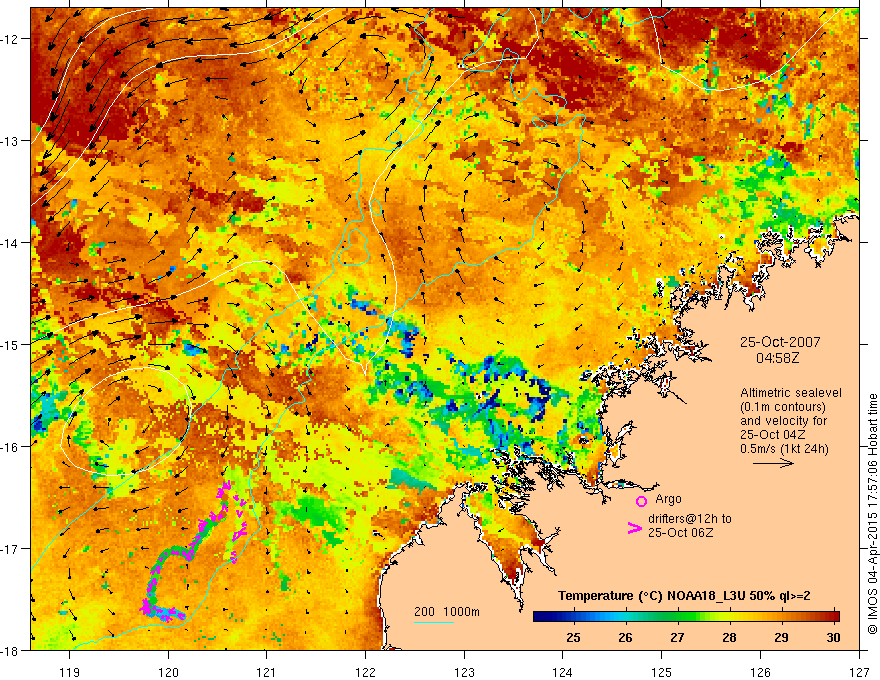Click longitude axis label 127
Image resolution: width=880 pixels, height=680 pixels.
pyautogui.click(x=859, y=672)
